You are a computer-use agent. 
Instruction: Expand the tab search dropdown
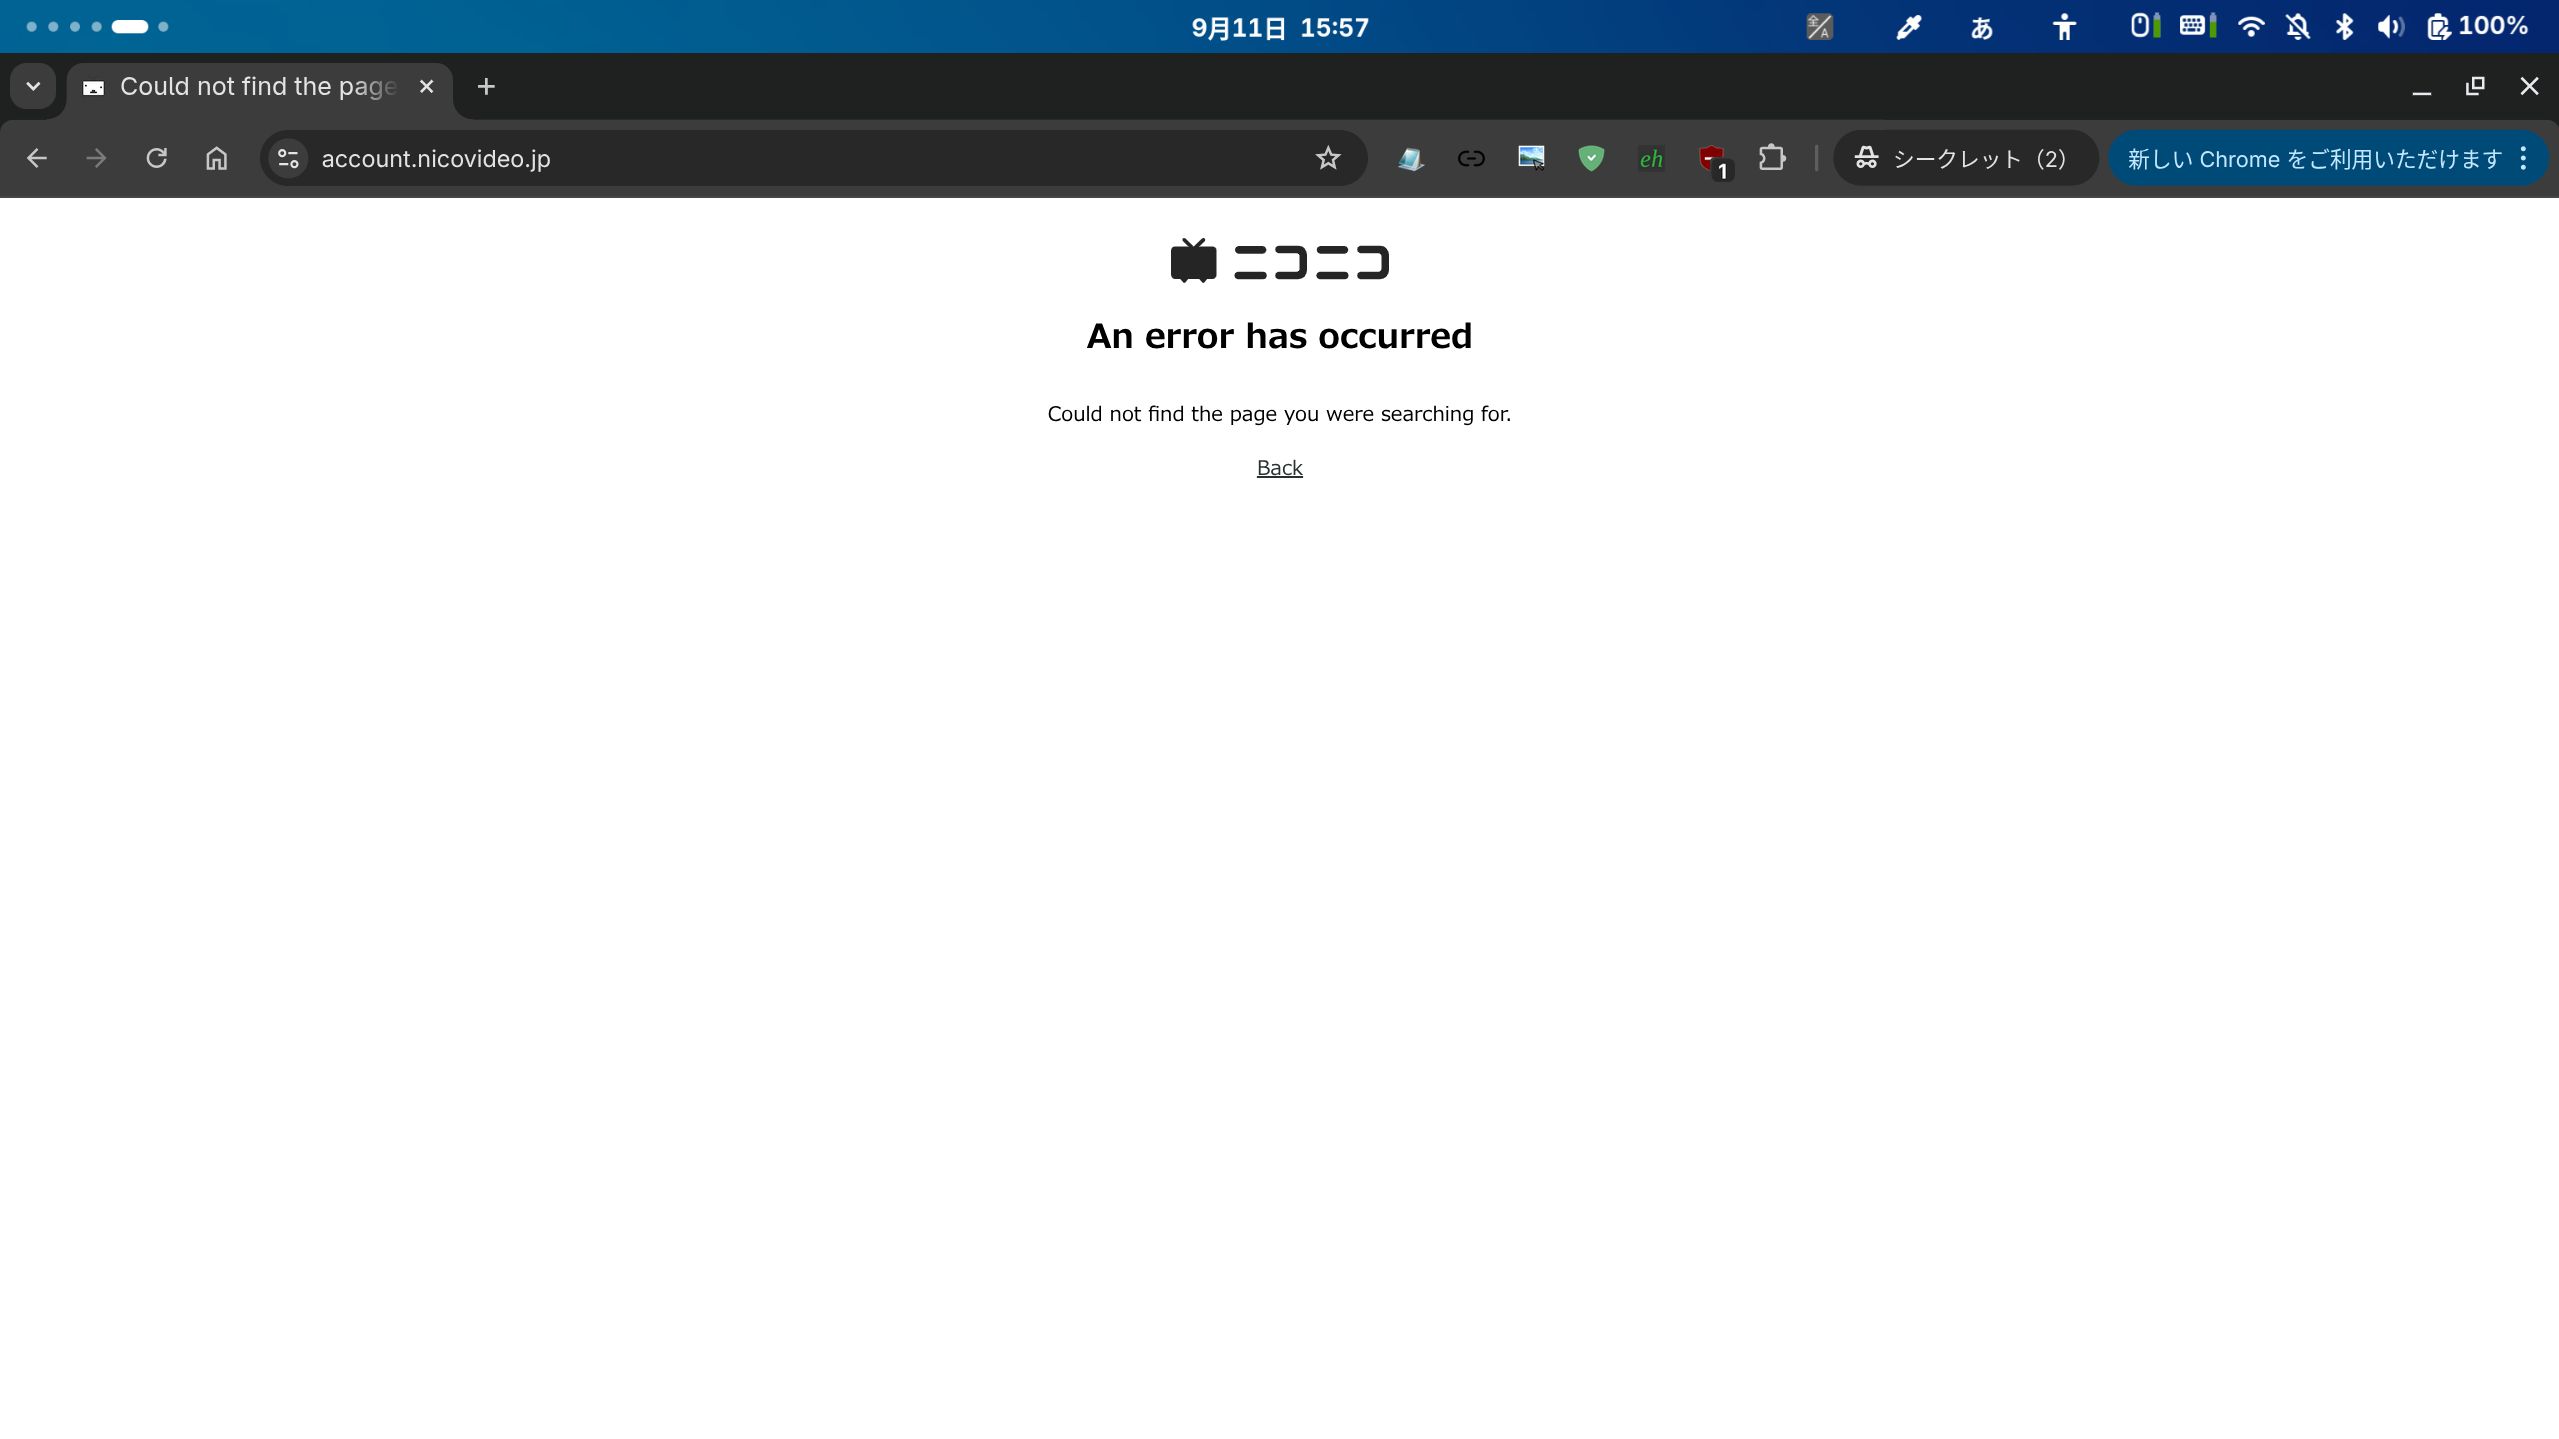(33, 86)
